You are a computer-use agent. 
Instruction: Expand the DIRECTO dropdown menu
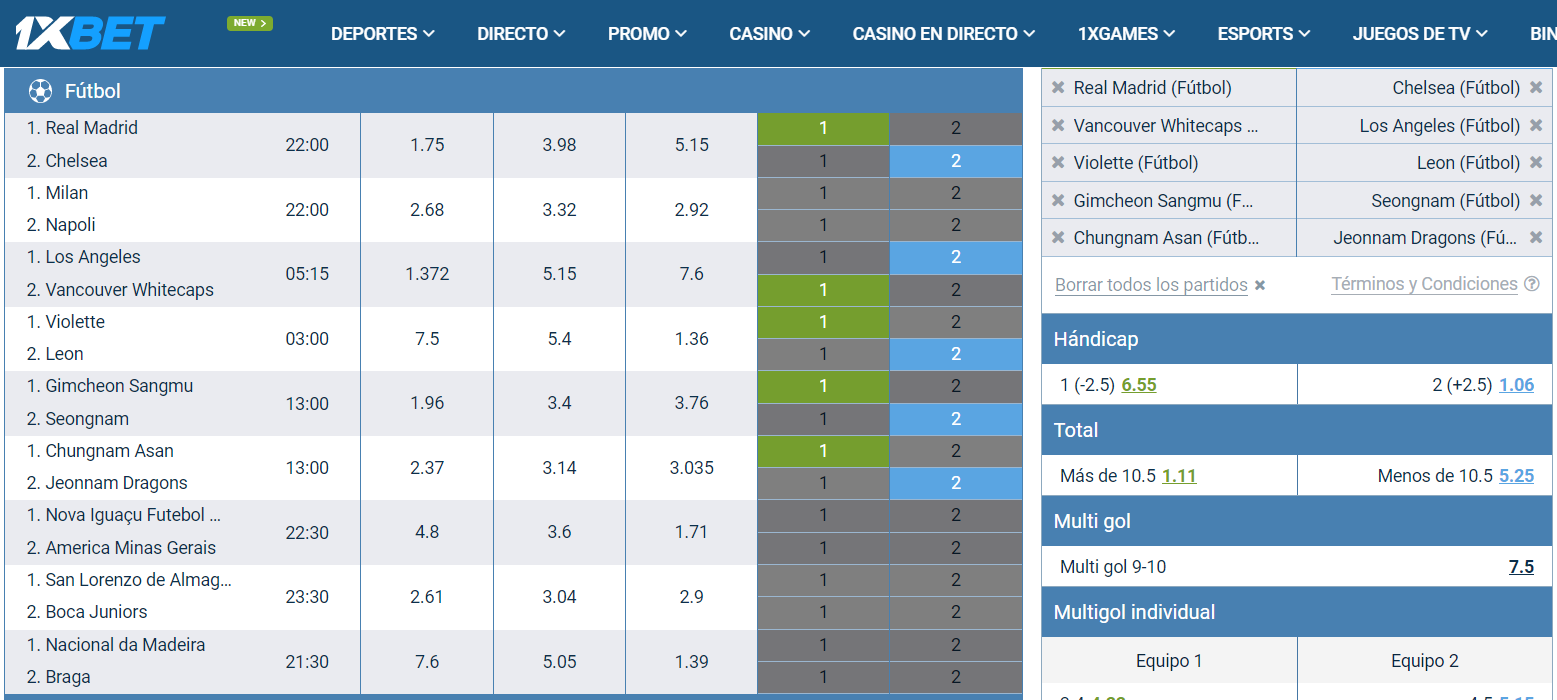pyautogui.click(x=521, y=34)
